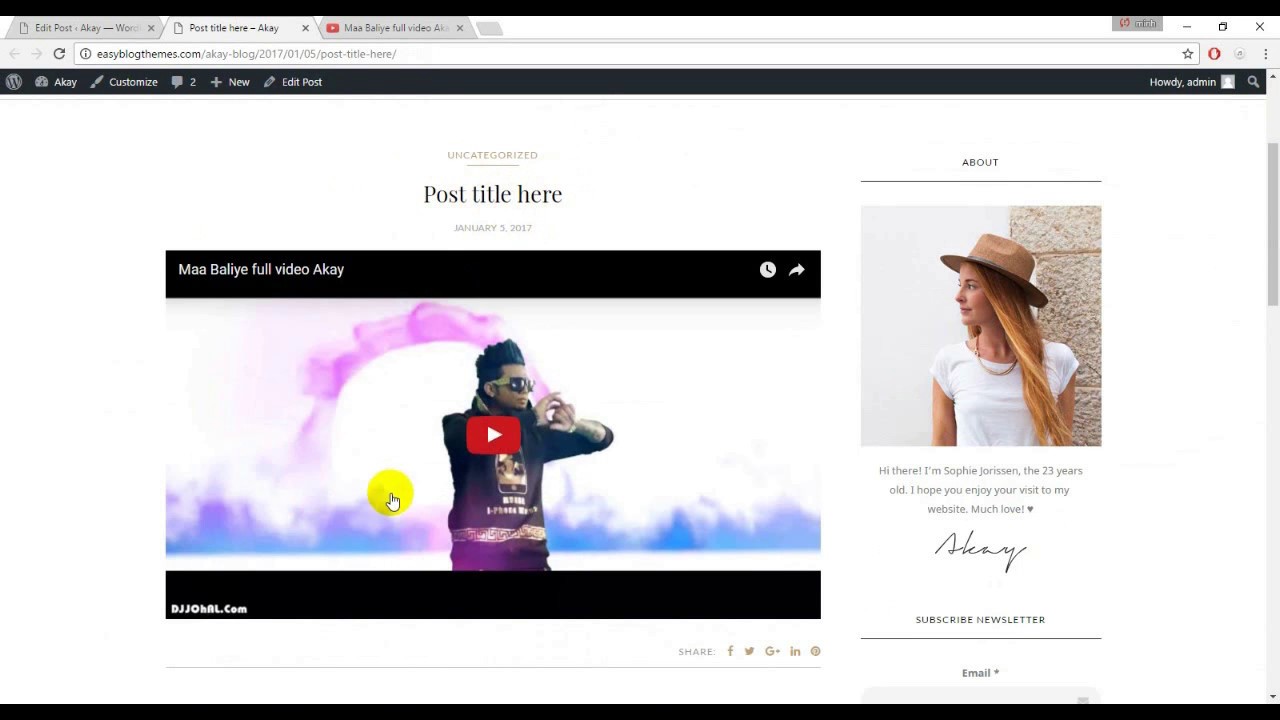Click the Akay signature image
This screenshot has height=720, width=1280.
point(981,551)
